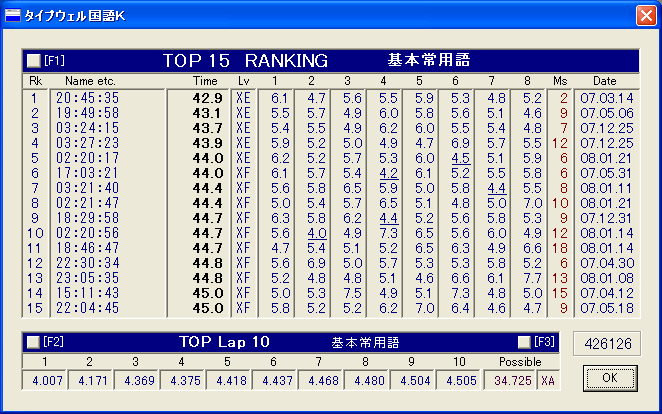Viewport: 662px width, 414px height.
Task: Click rank 11 name 18:46:47
Action: (88, 248)
